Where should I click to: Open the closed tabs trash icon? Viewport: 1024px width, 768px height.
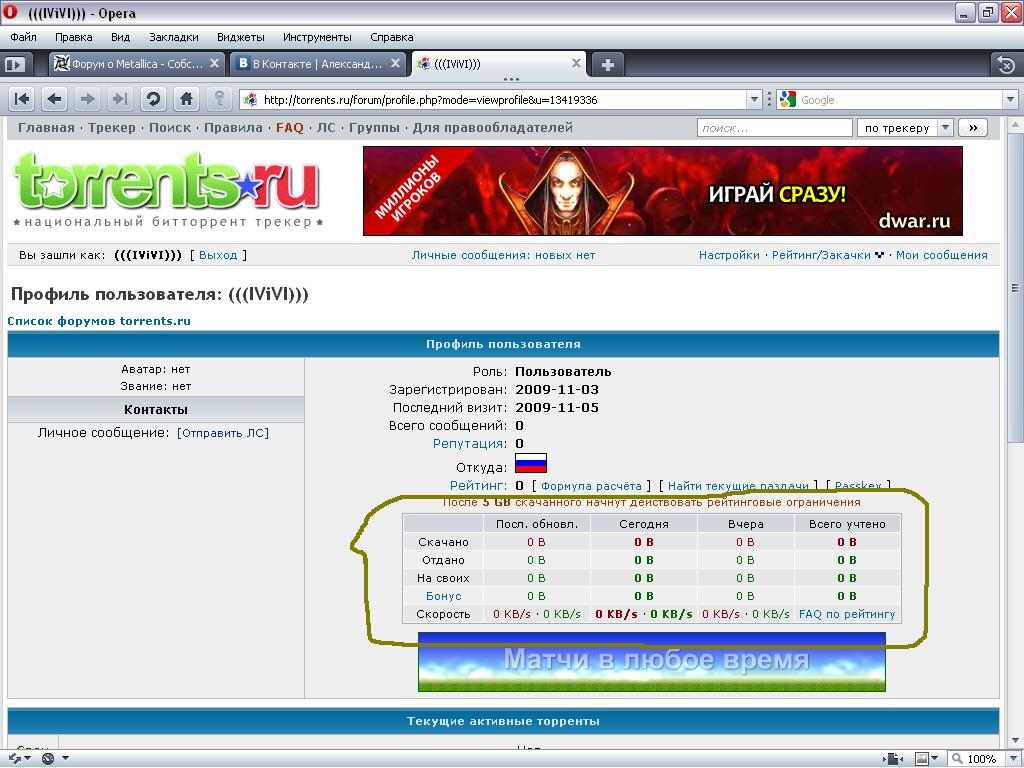pyautogui.click(x=1004, y=64)
